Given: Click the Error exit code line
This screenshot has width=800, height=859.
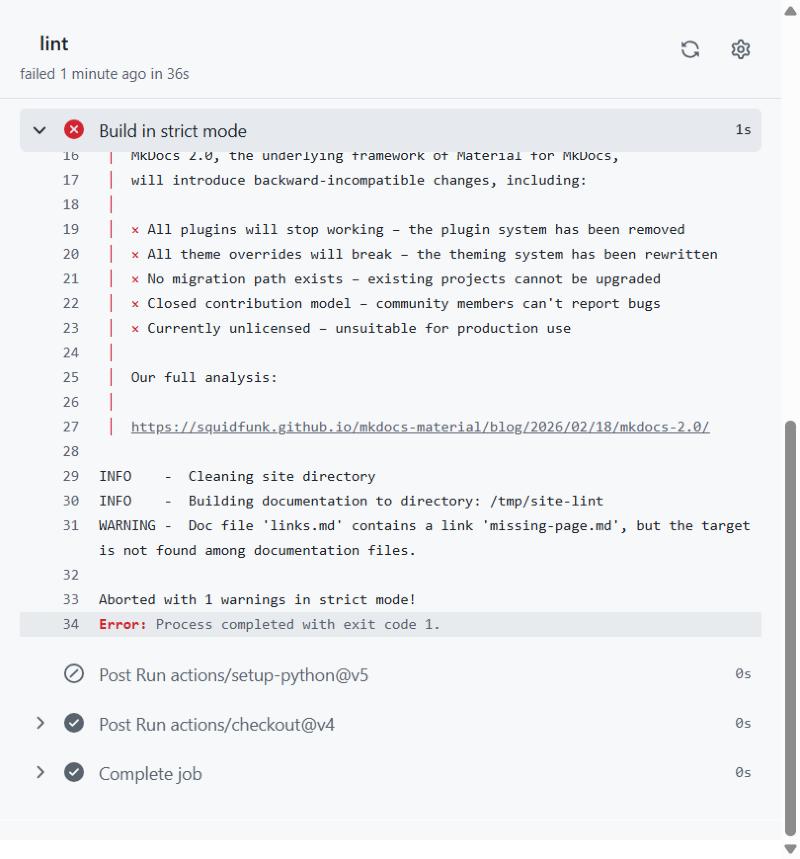Looking at the screenshot, I should pyautogui.click(x=390, y=625).
